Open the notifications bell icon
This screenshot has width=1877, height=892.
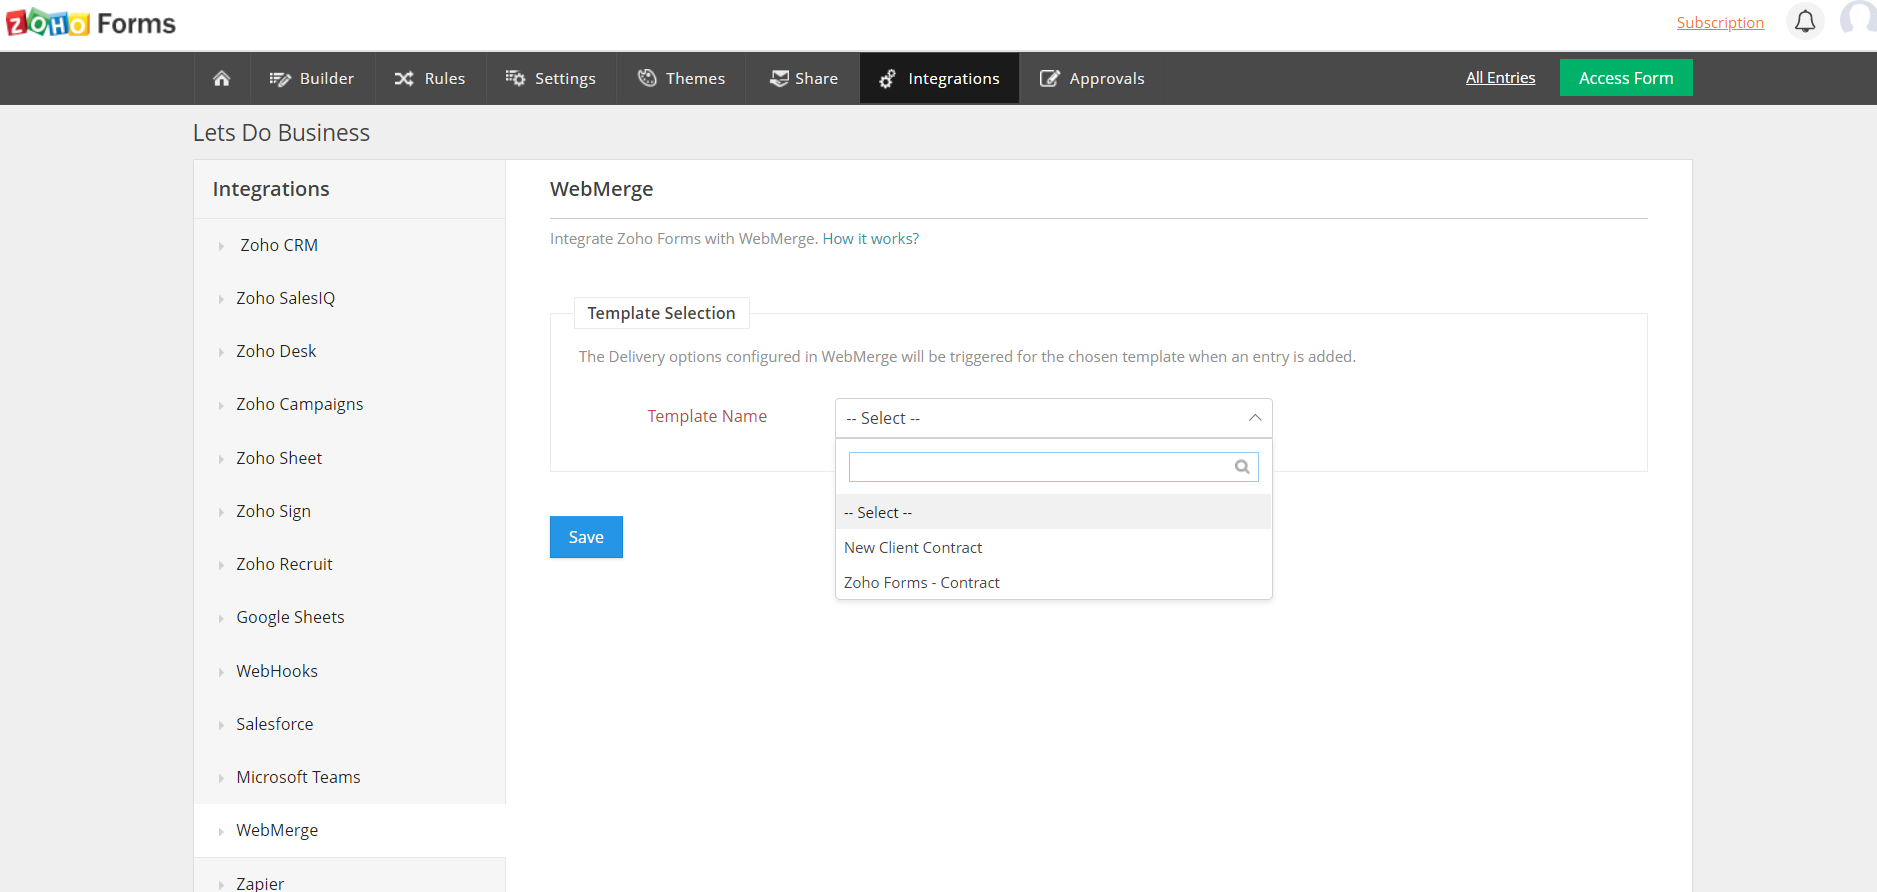1805,21
